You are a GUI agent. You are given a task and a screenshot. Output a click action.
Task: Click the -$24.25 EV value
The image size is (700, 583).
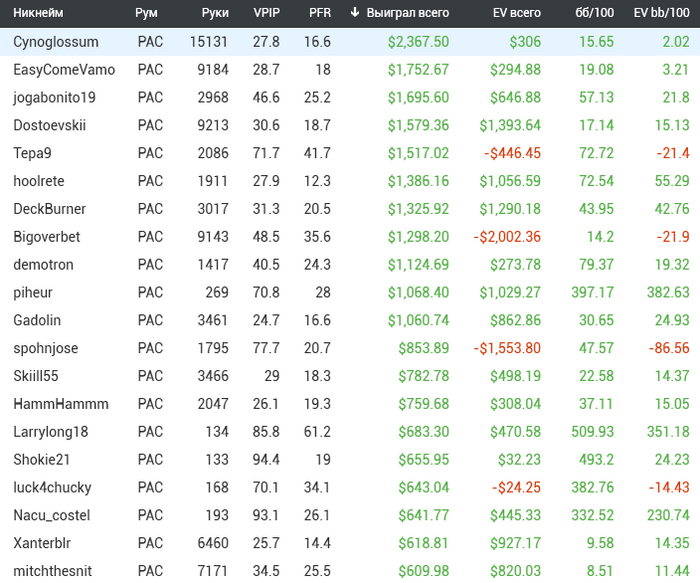click(x=517, y=487)
